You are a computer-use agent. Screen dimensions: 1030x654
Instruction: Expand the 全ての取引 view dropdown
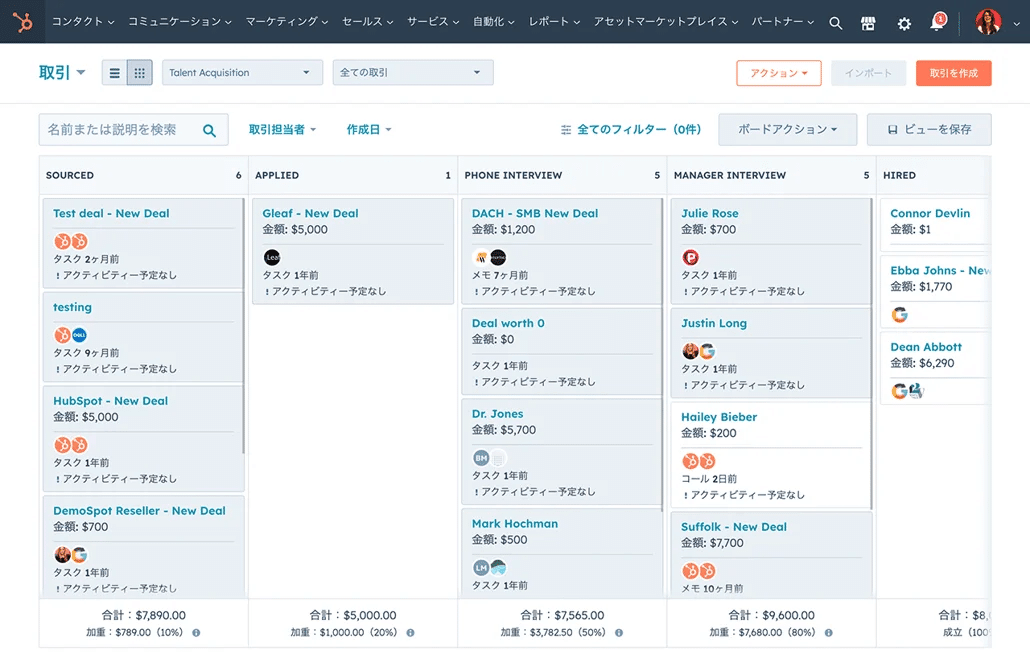(x=412, y=73)
